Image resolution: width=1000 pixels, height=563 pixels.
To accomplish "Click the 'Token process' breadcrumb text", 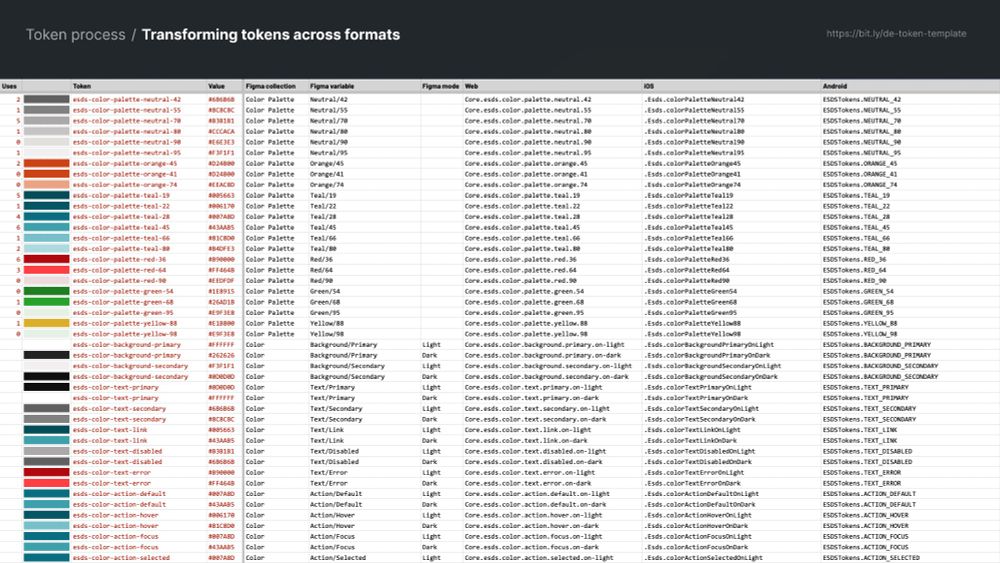I will [x=75, y=35].
